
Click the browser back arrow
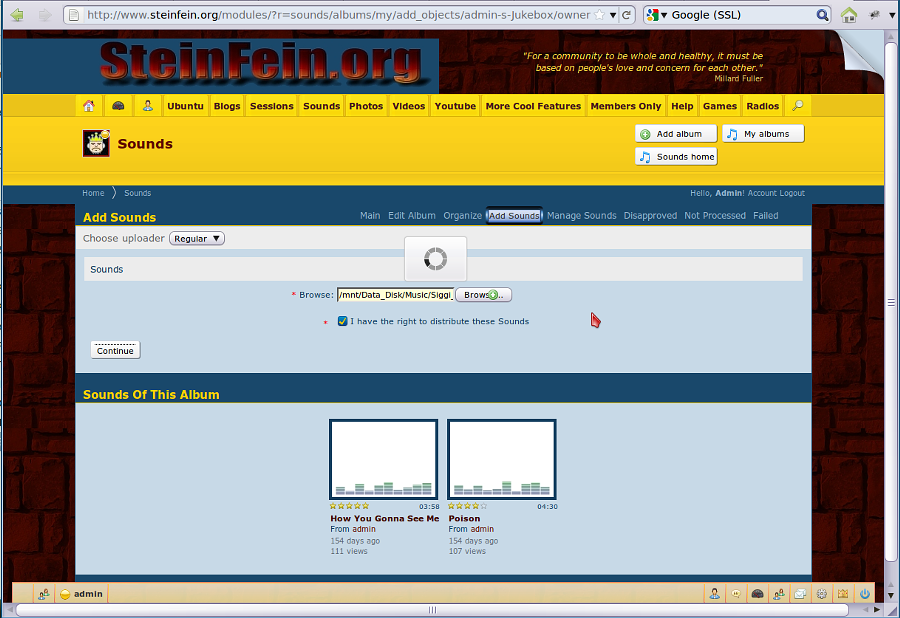18,15
